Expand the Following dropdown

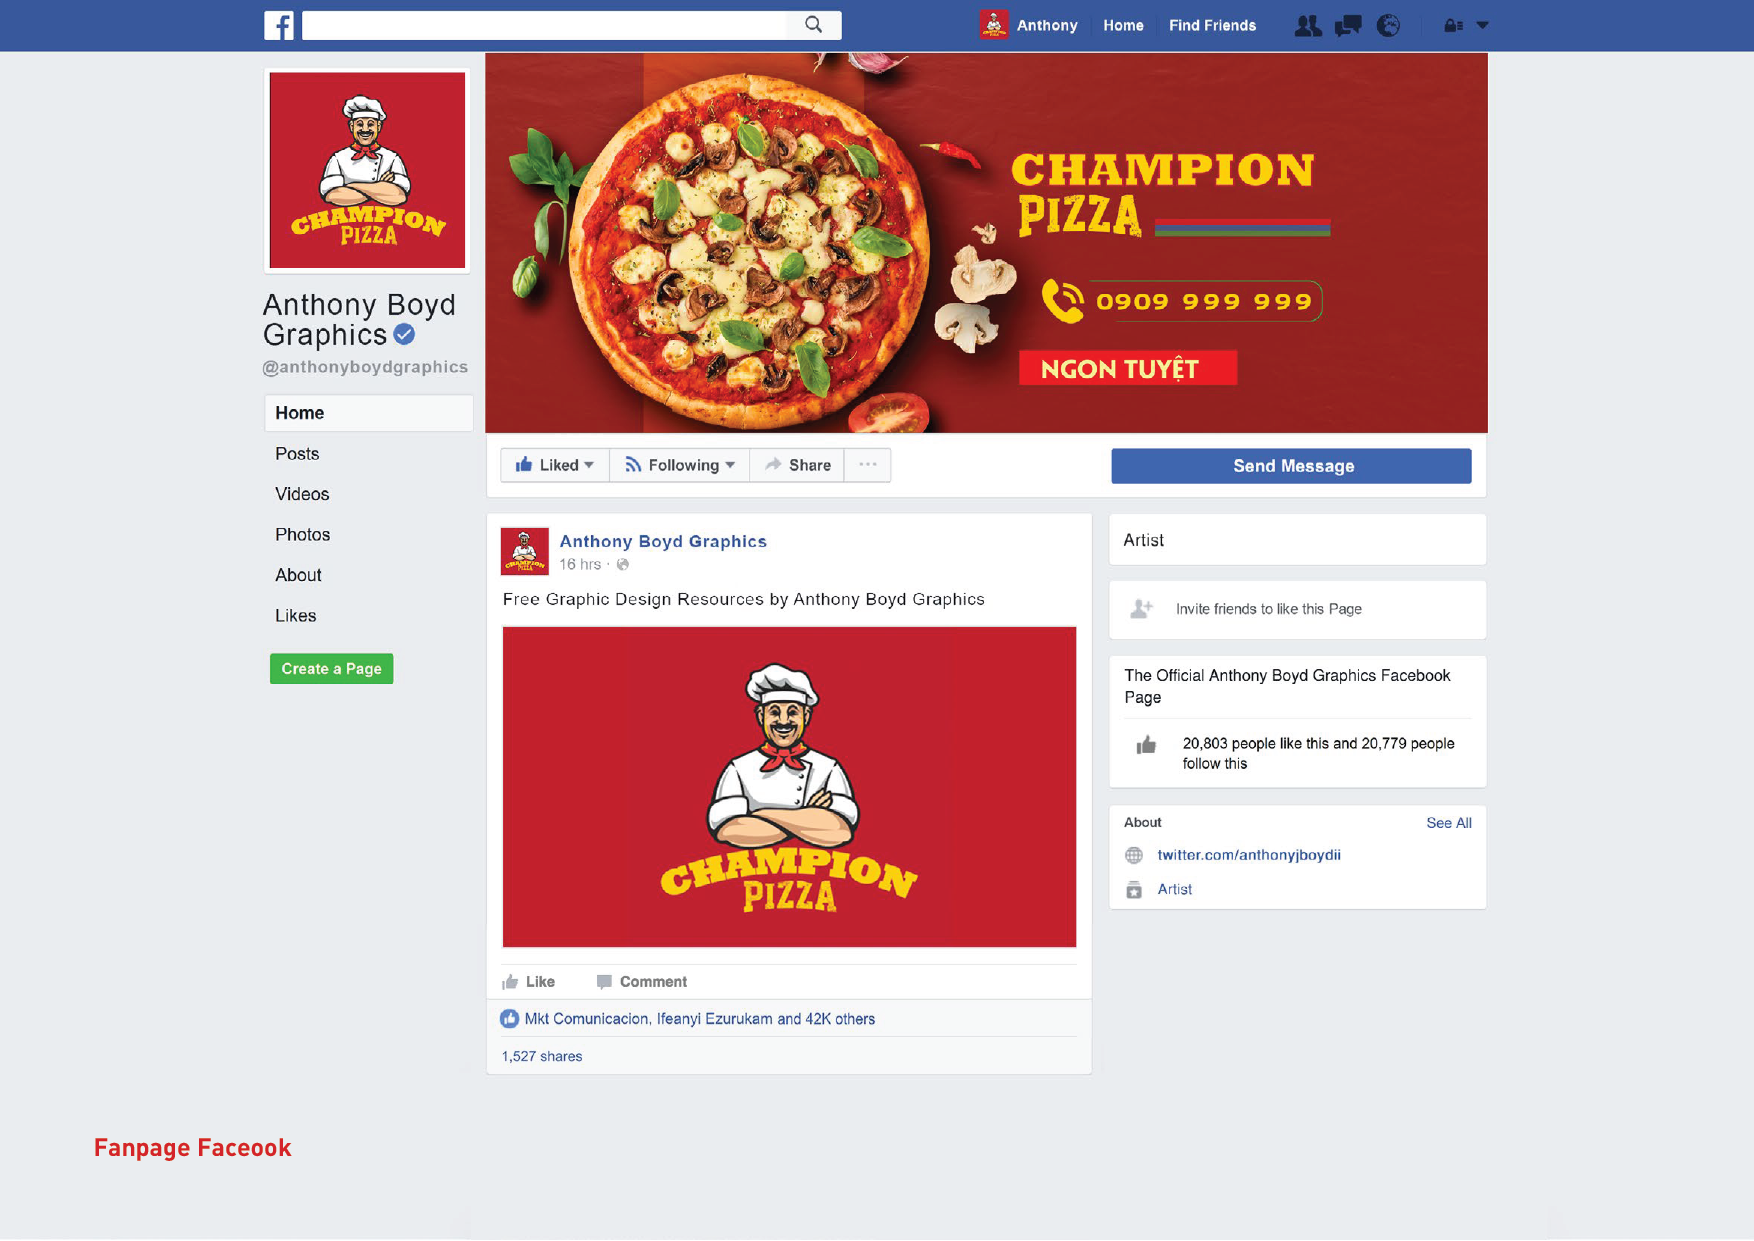point(680,465)
